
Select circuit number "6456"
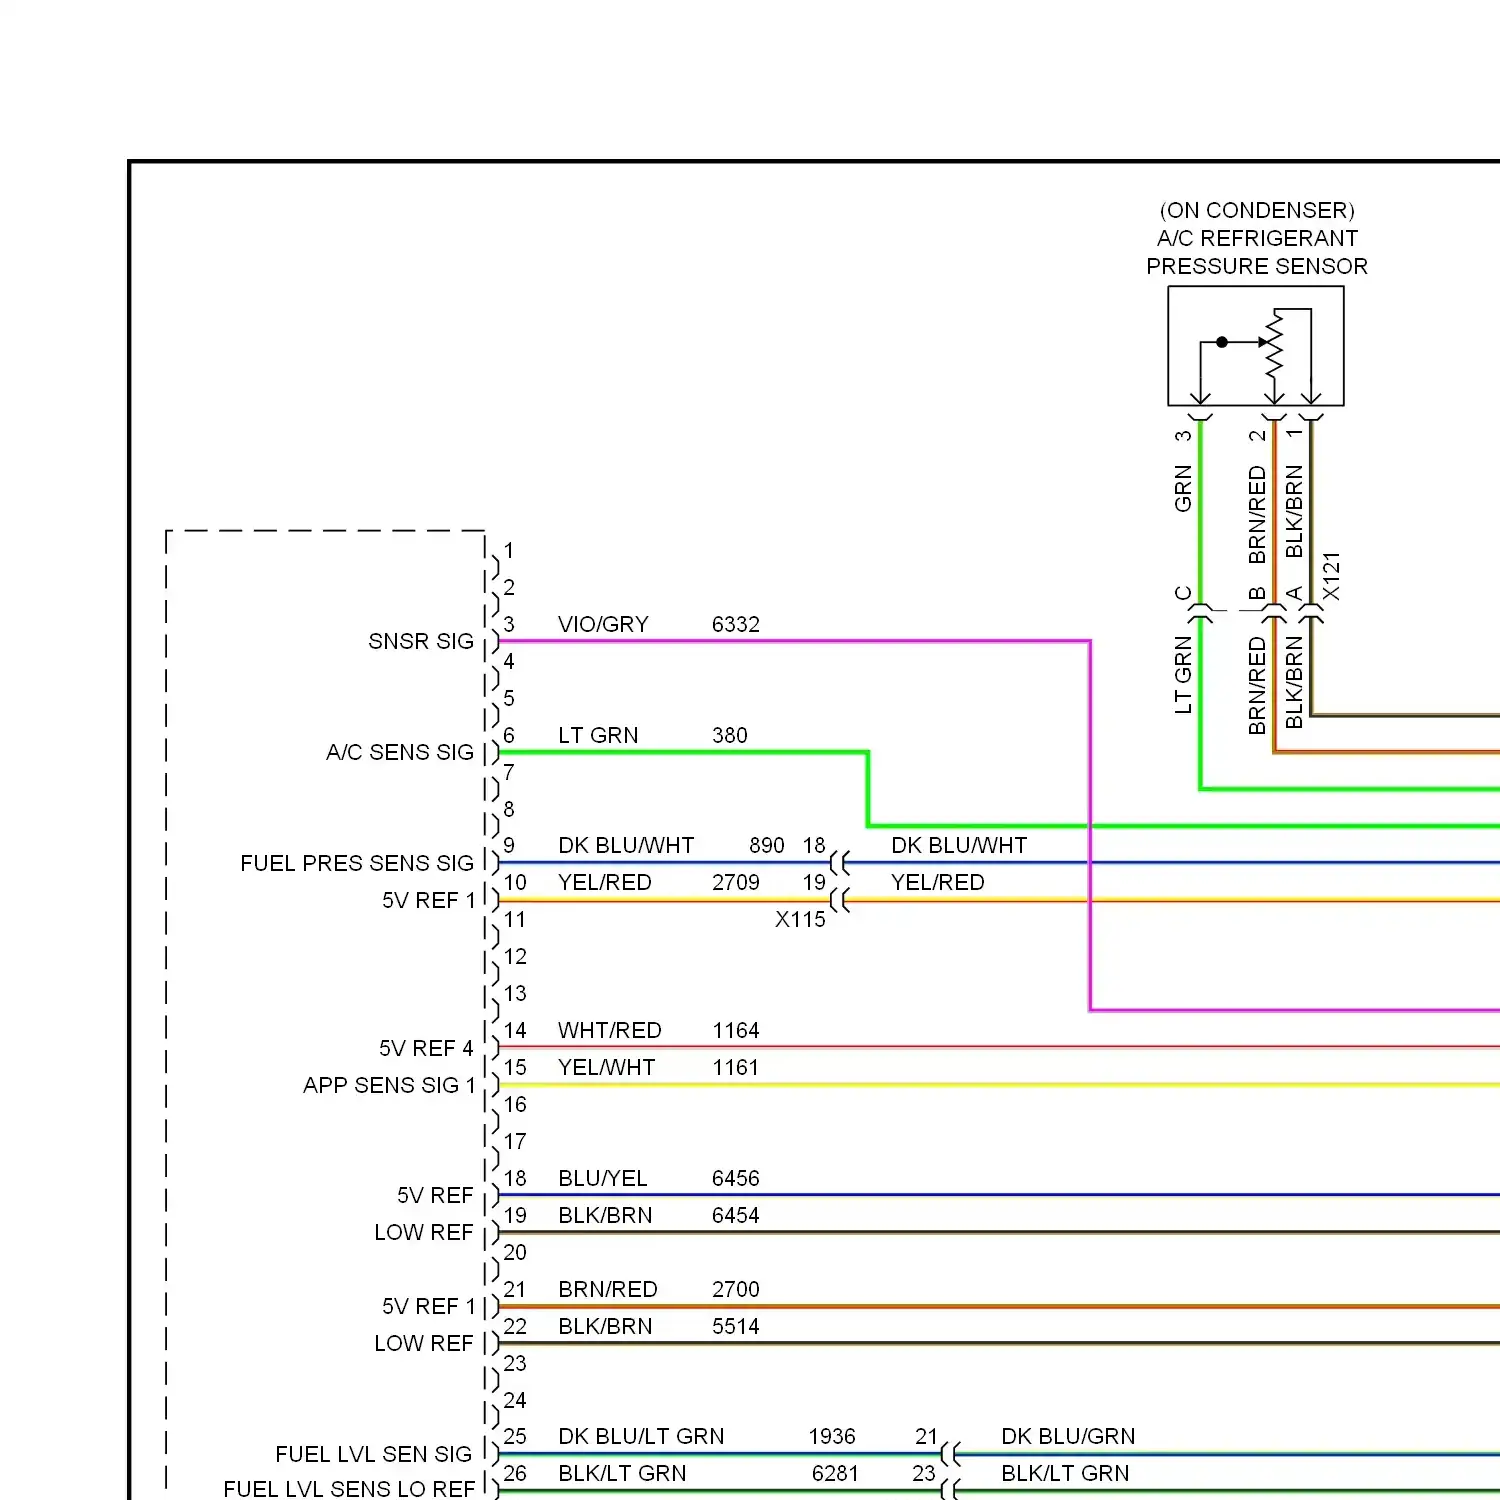pyautogui.click(x=736, y=1178)
